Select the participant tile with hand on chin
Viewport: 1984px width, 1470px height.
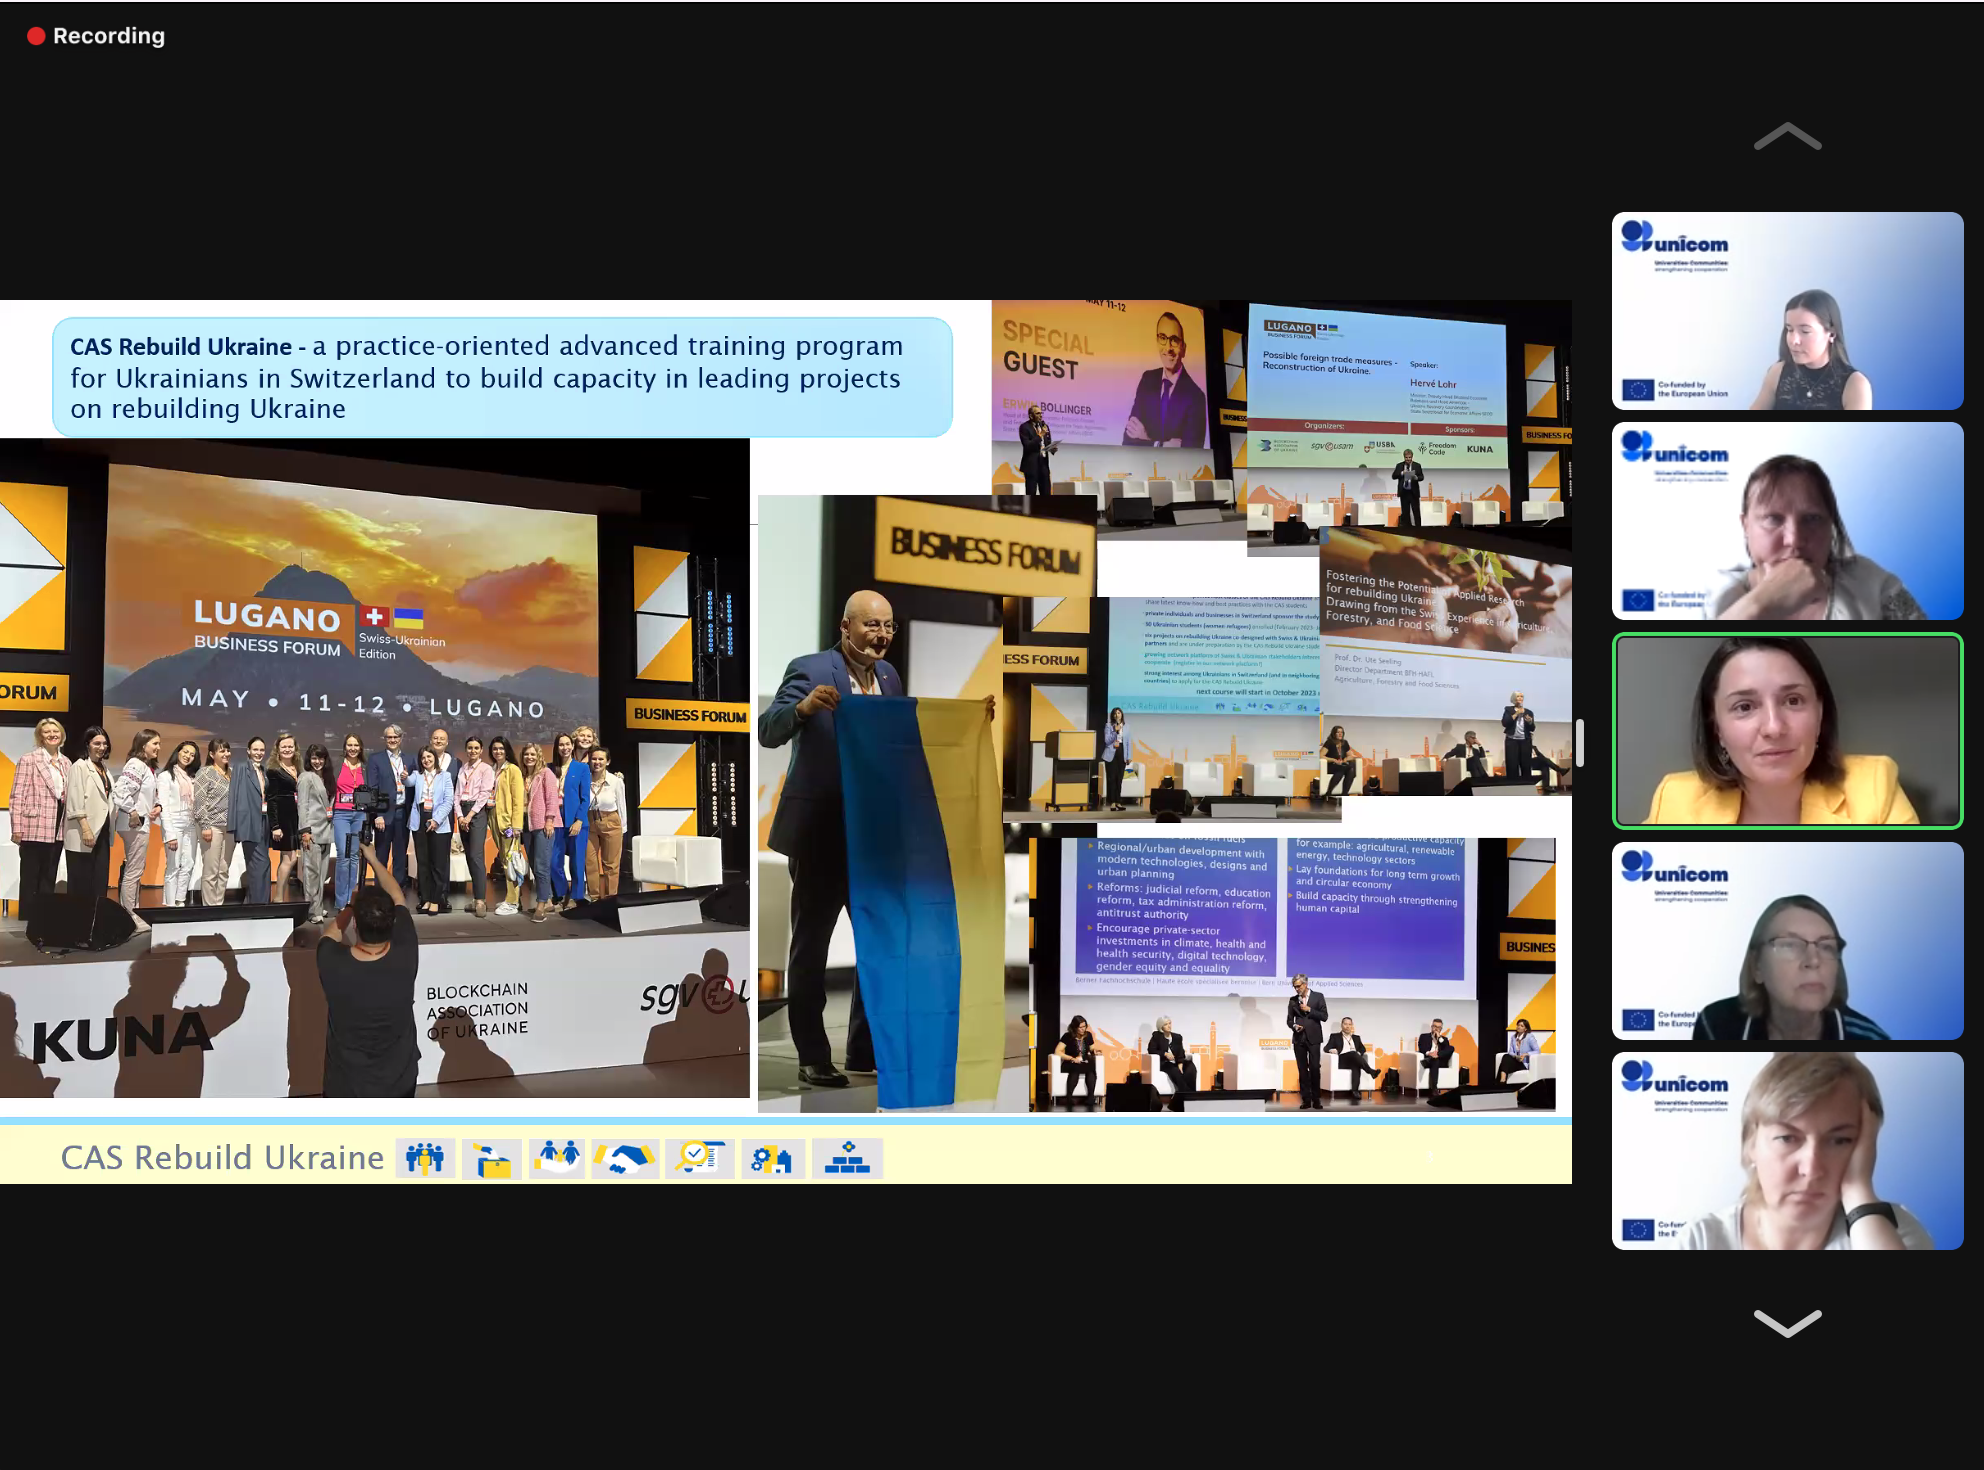1787,521
